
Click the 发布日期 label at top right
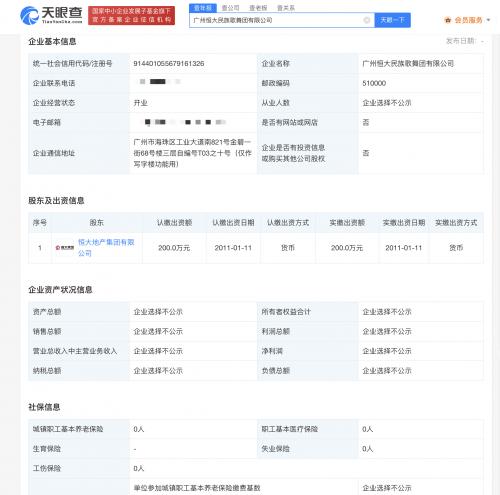click(461, 41)
